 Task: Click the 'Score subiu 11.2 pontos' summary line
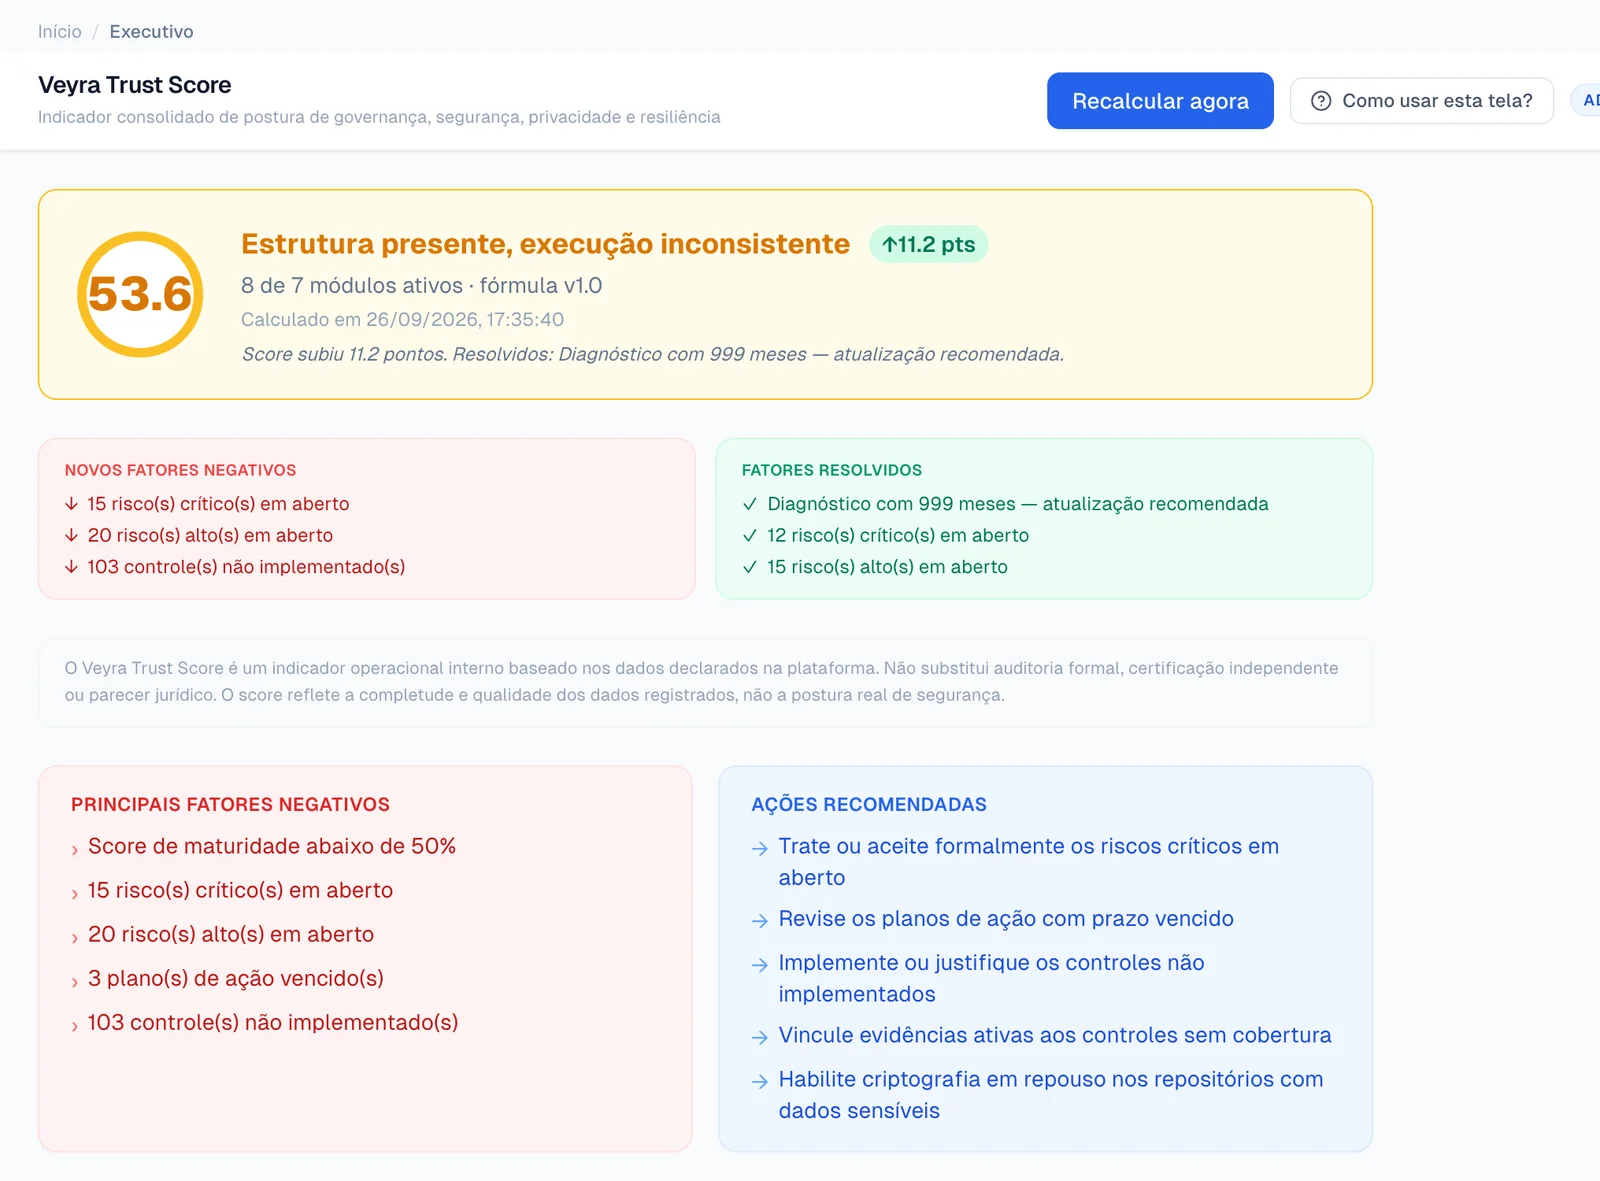pyautogui.click(x=652, y=355)
